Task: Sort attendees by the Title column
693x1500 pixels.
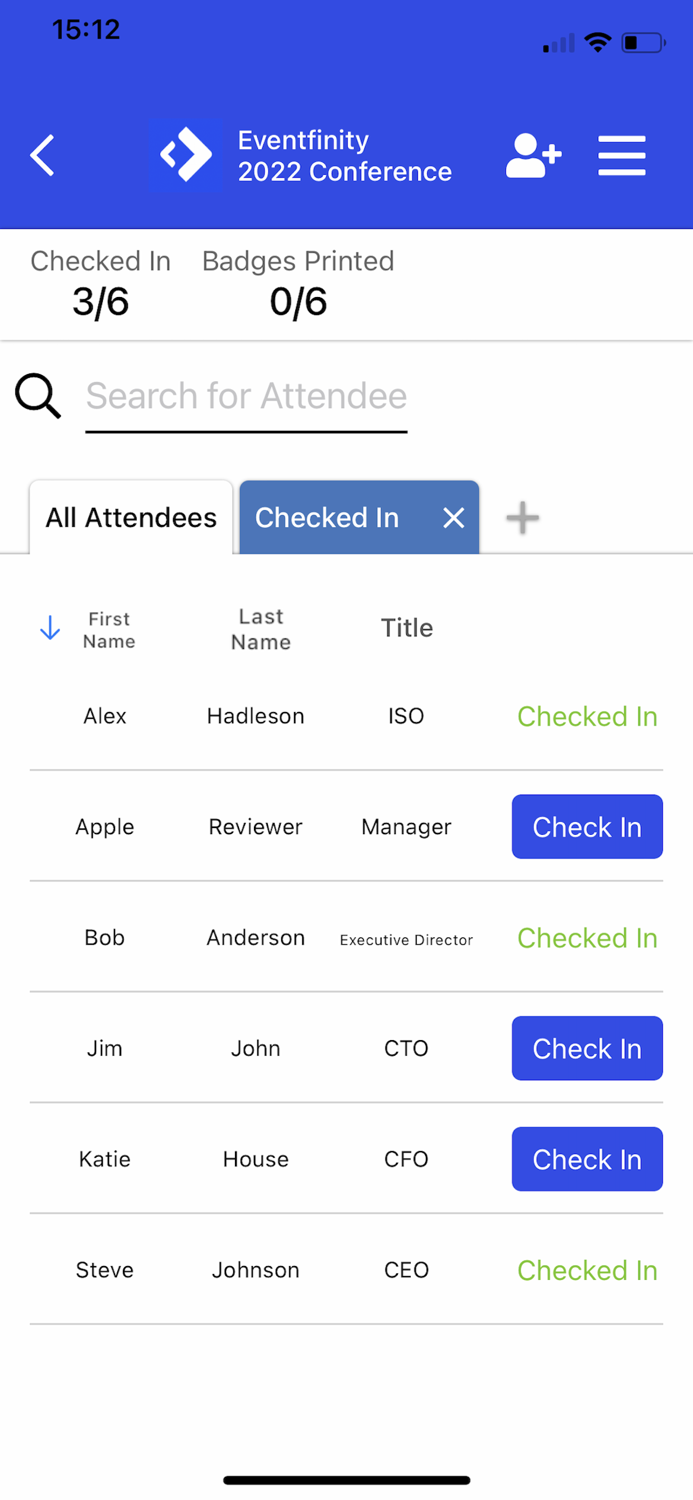Action: 405,627
